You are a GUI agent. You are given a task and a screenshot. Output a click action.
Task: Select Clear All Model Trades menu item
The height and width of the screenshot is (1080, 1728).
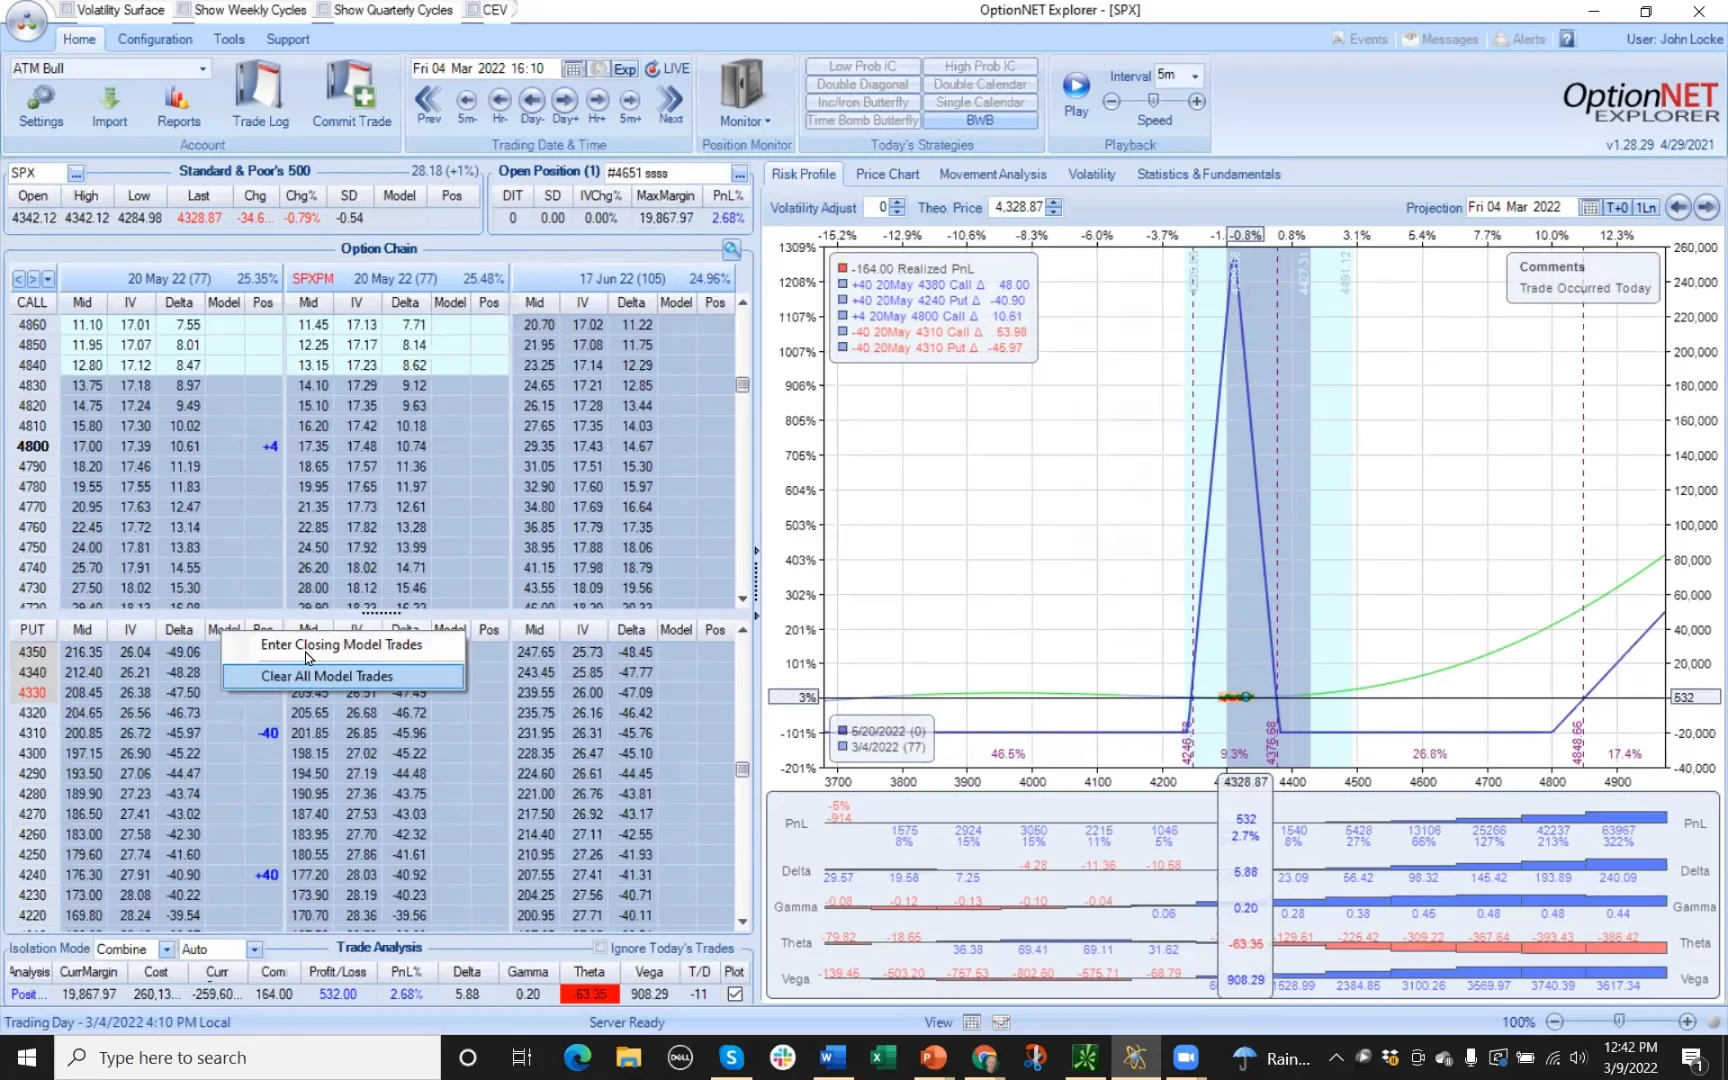click(x=342, y=676)
